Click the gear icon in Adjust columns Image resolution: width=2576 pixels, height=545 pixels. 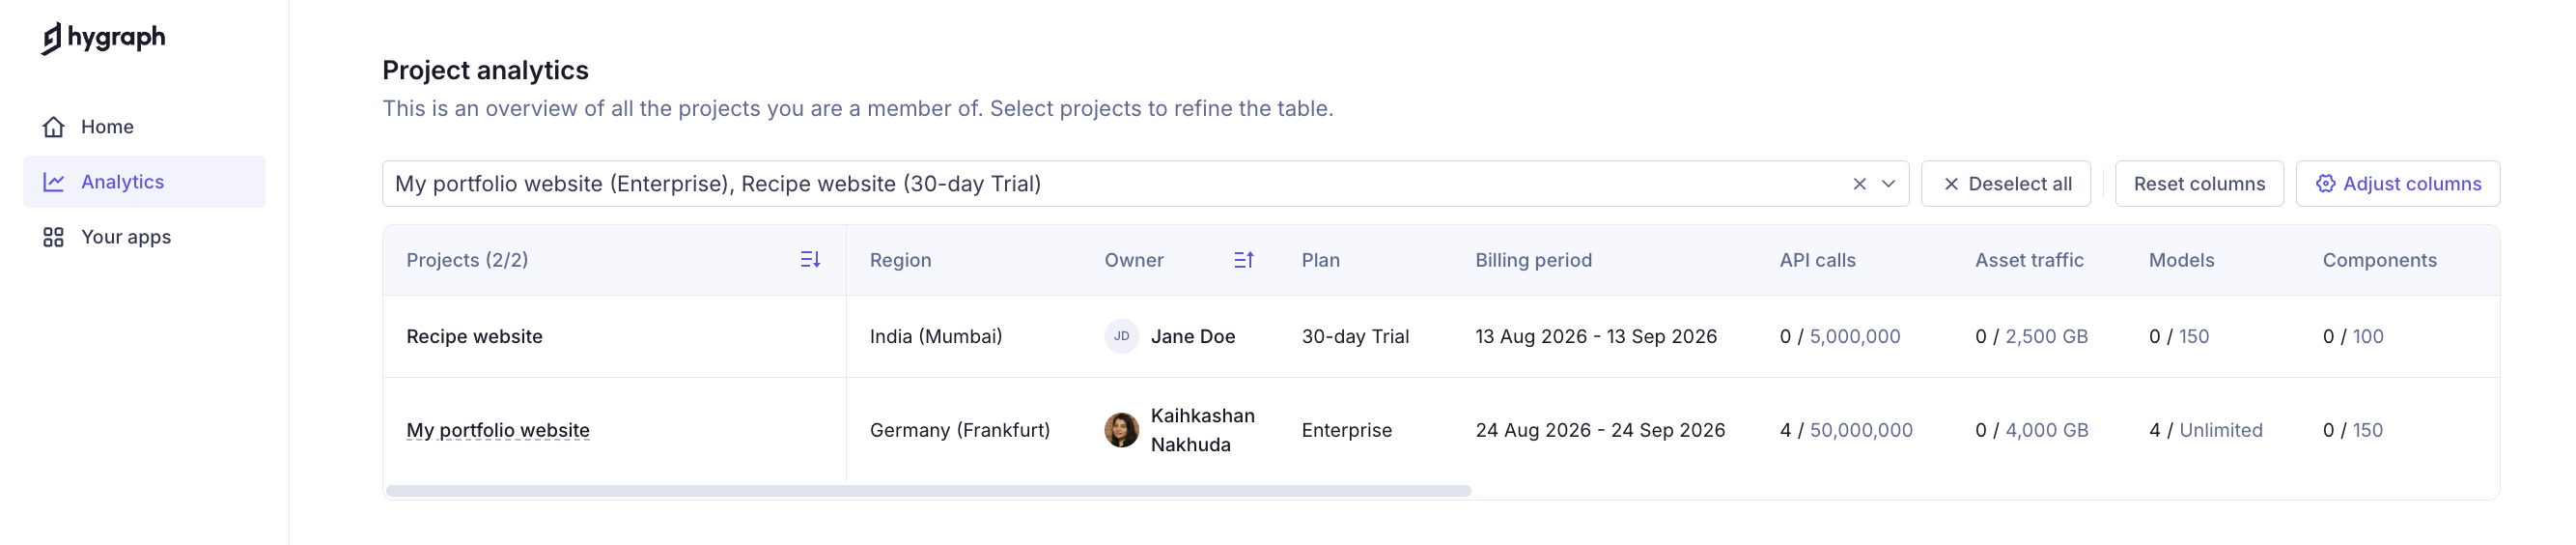[x=2325, y=184]
